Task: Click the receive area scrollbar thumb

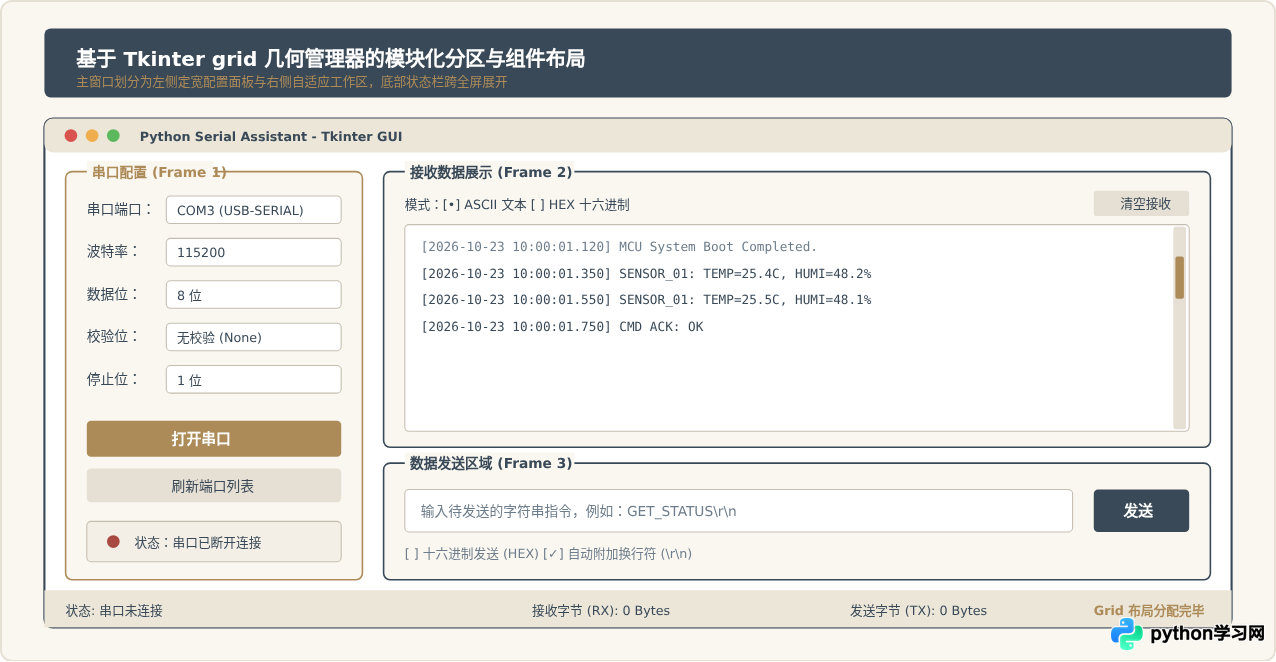Action: (x=1179, y=277)
